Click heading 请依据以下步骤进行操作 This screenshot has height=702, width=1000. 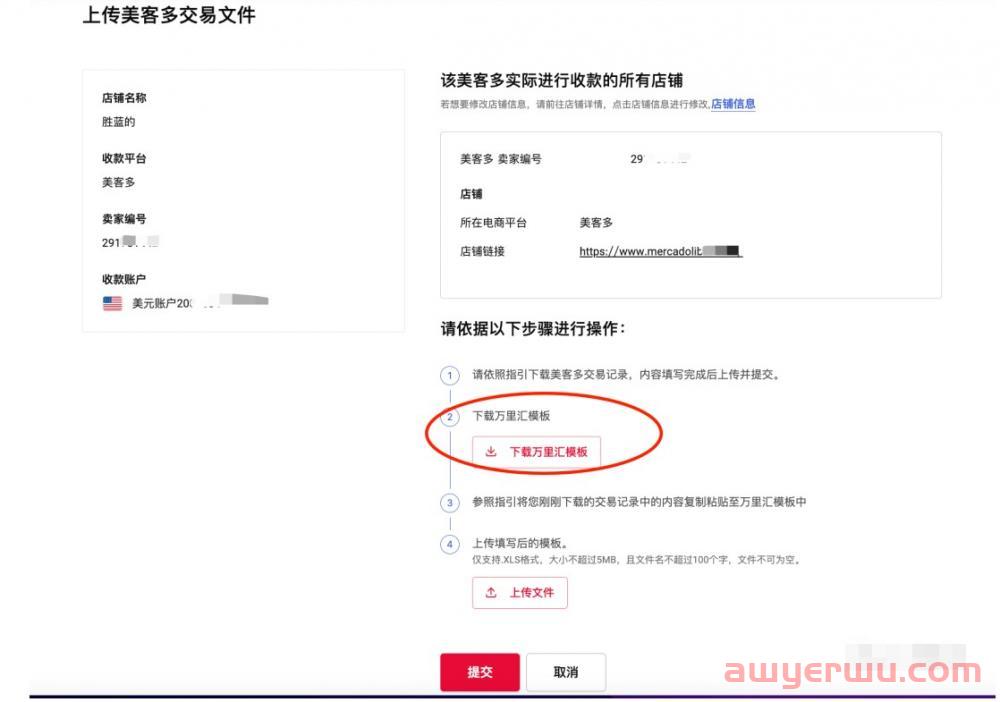[x=533, y=328]
